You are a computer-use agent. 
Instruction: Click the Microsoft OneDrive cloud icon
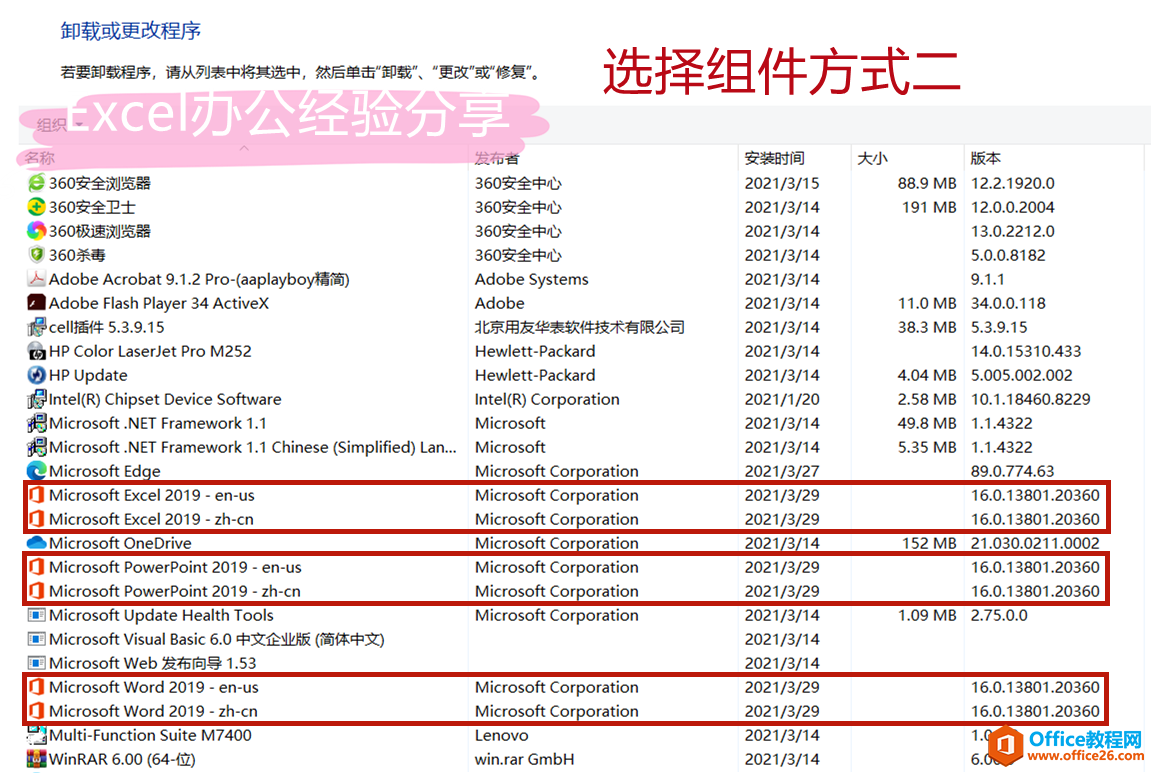(x=36, y=542)
